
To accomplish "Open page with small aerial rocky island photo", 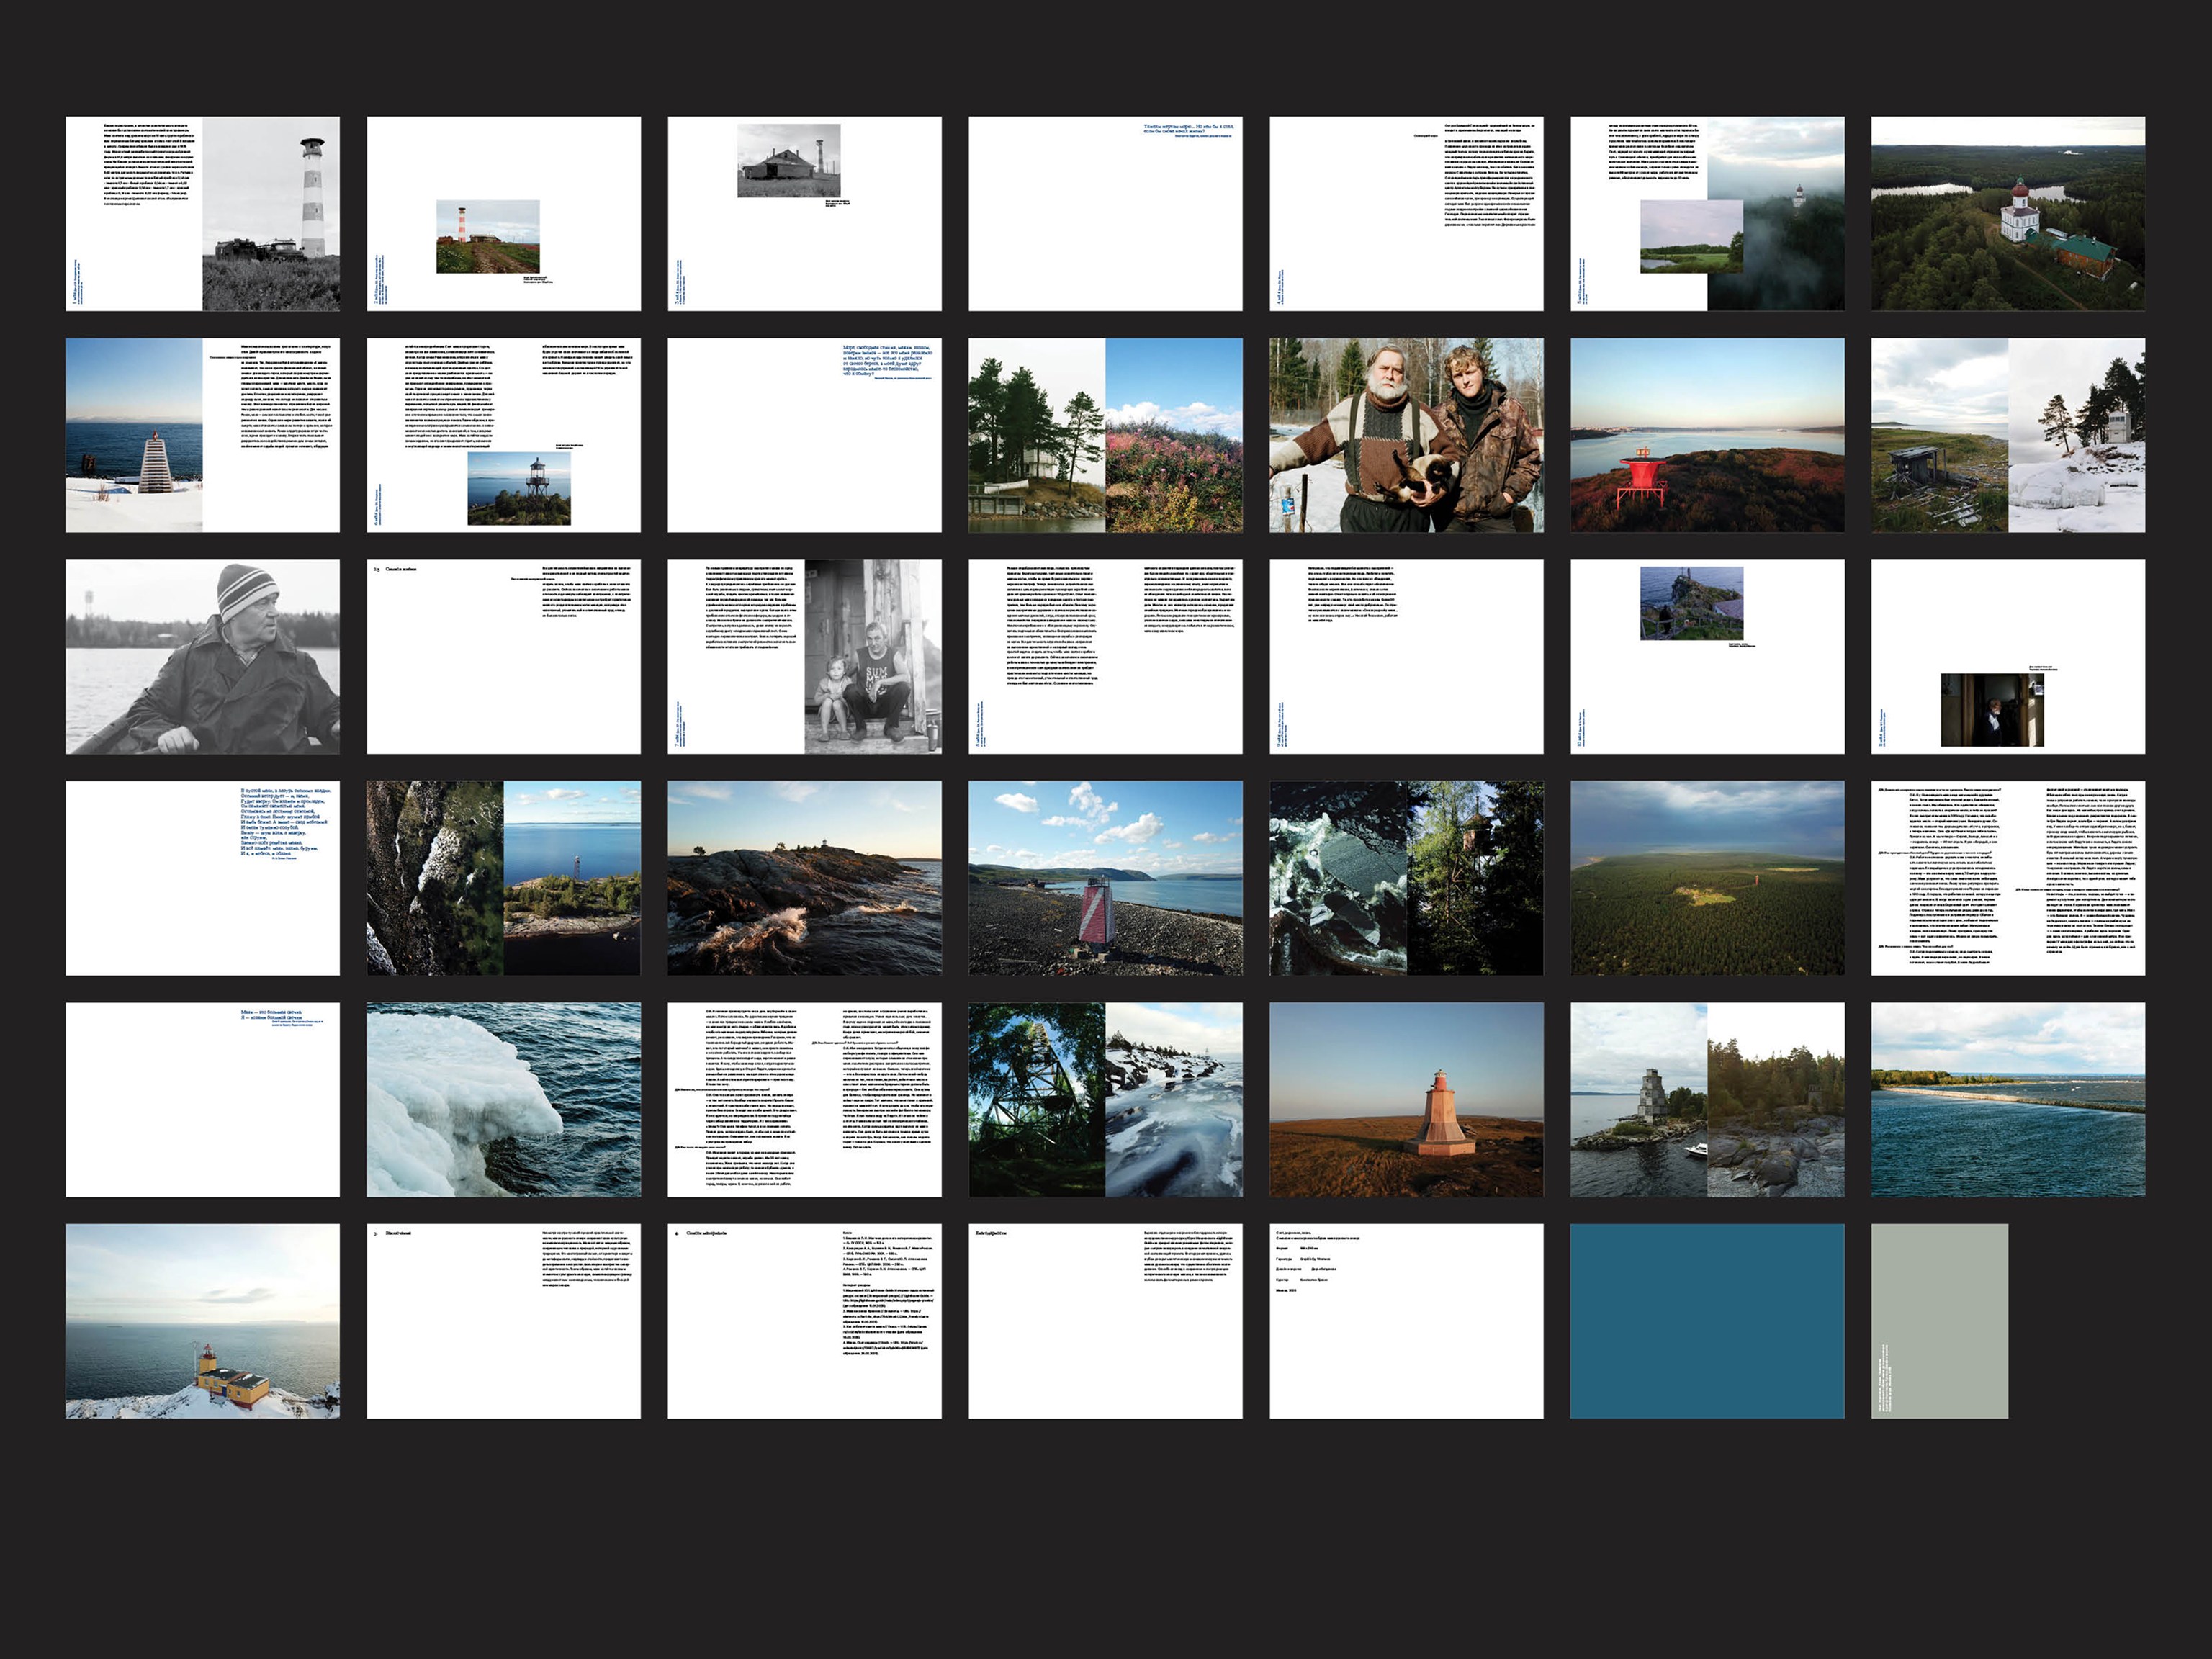I will tap(1707, 656).
